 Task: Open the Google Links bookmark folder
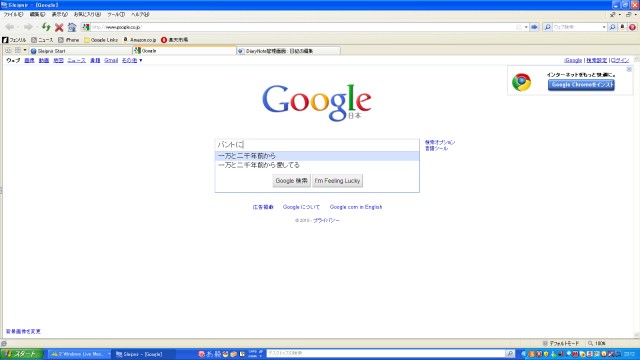click(101, 40)
